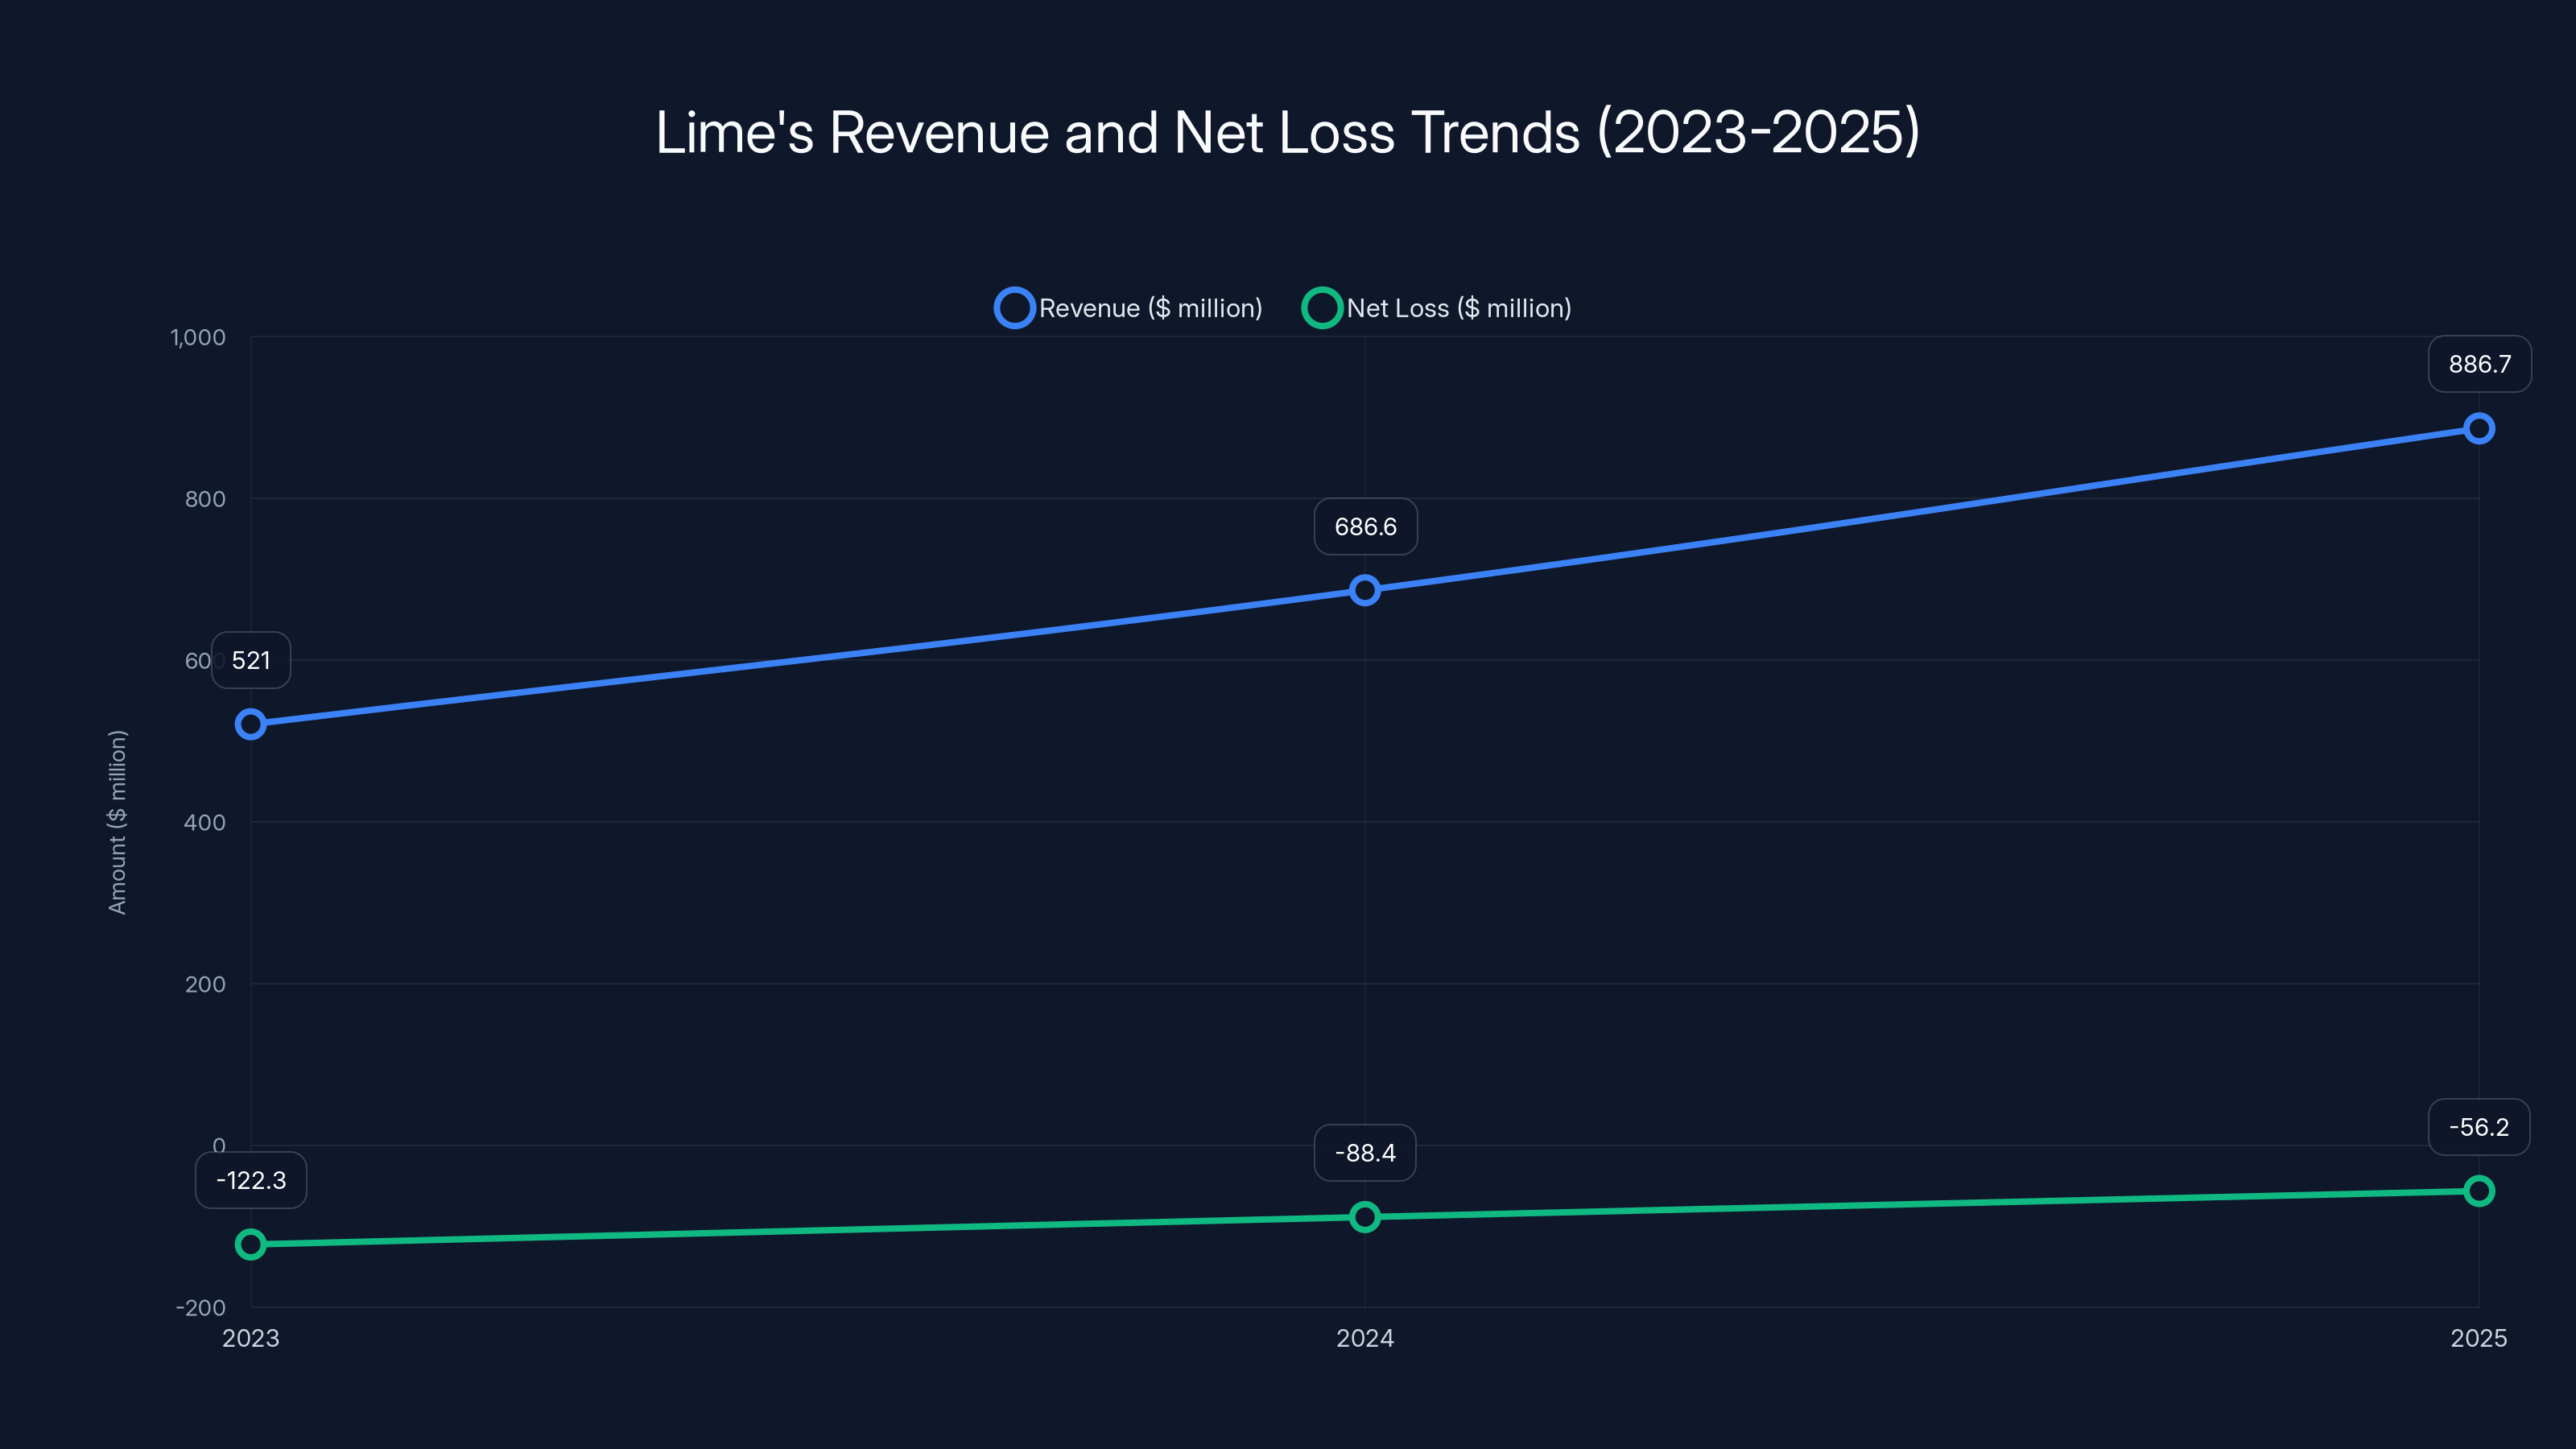This screenshot has width=2576, height=1449.
Task: Click the 521 data label
Action: (x=251, y=660)
